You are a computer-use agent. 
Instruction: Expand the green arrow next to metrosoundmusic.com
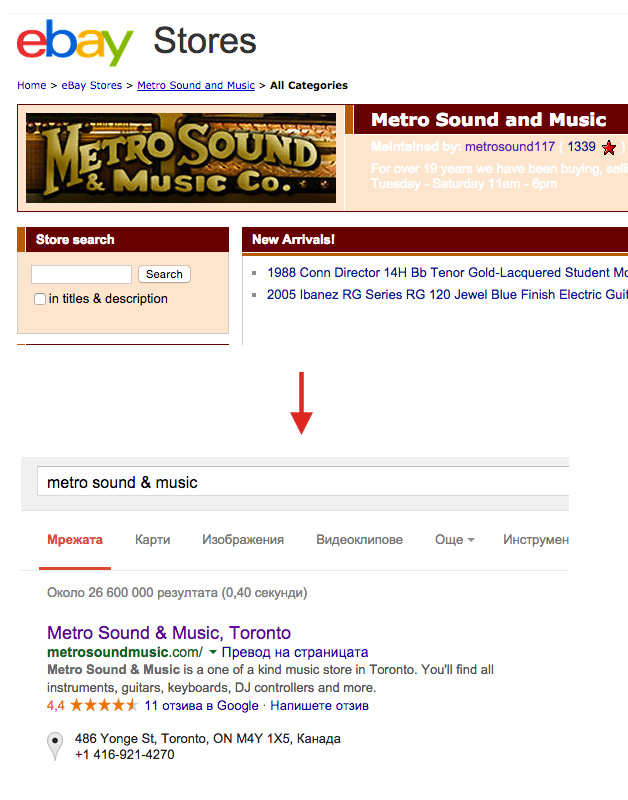pos(213,652)
